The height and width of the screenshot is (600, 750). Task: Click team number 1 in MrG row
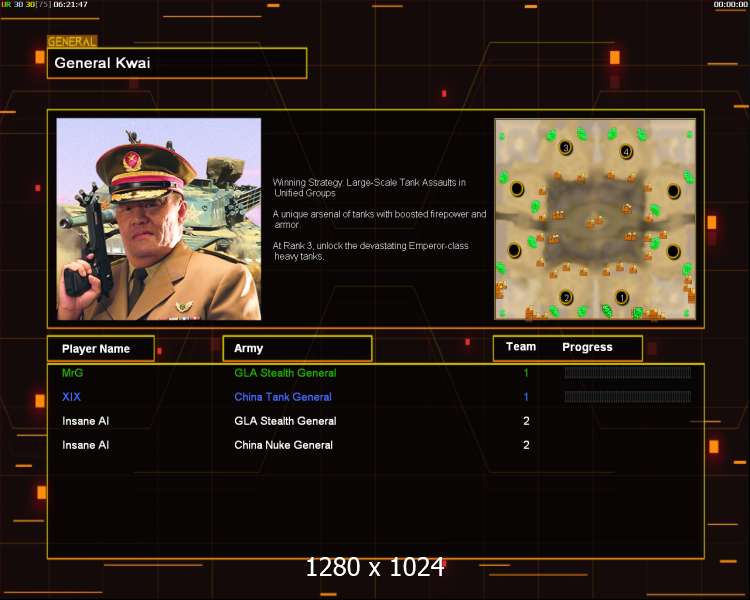pos(526,373)
